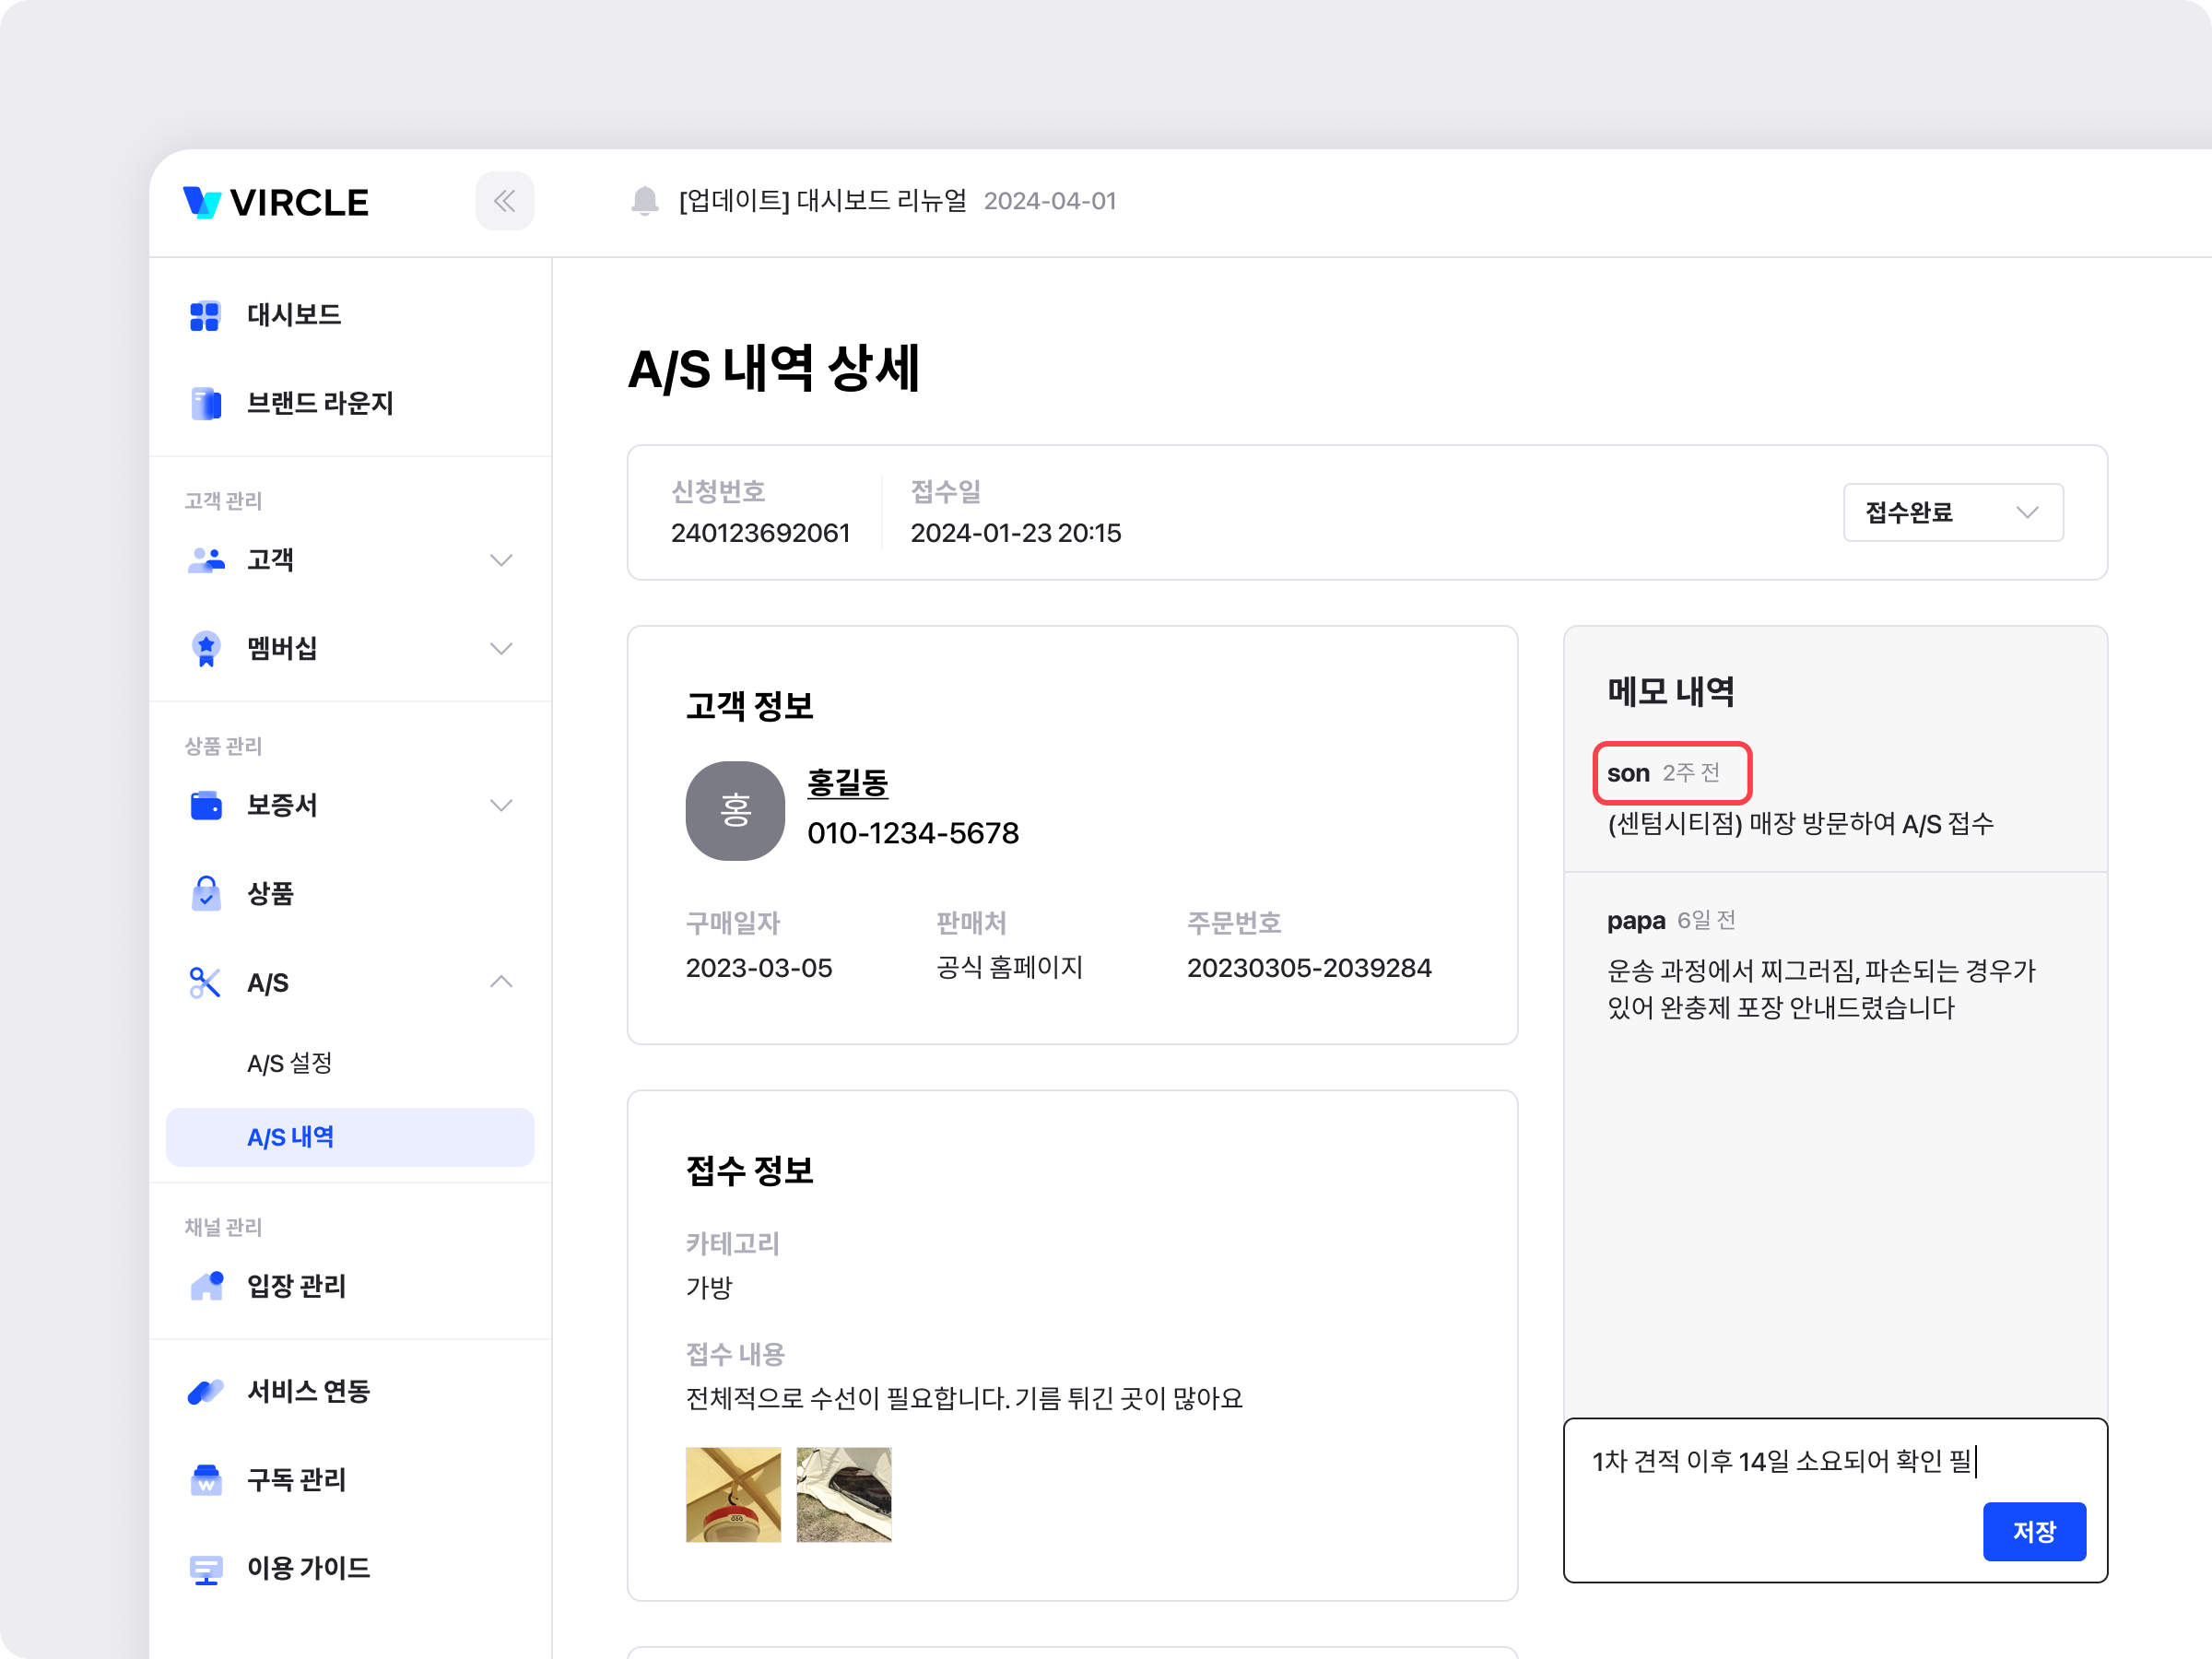Screen dimensions: 2212x1659
Task: Open the 대시보드 리뉴얼 update notice
Action: click(823, 201)
